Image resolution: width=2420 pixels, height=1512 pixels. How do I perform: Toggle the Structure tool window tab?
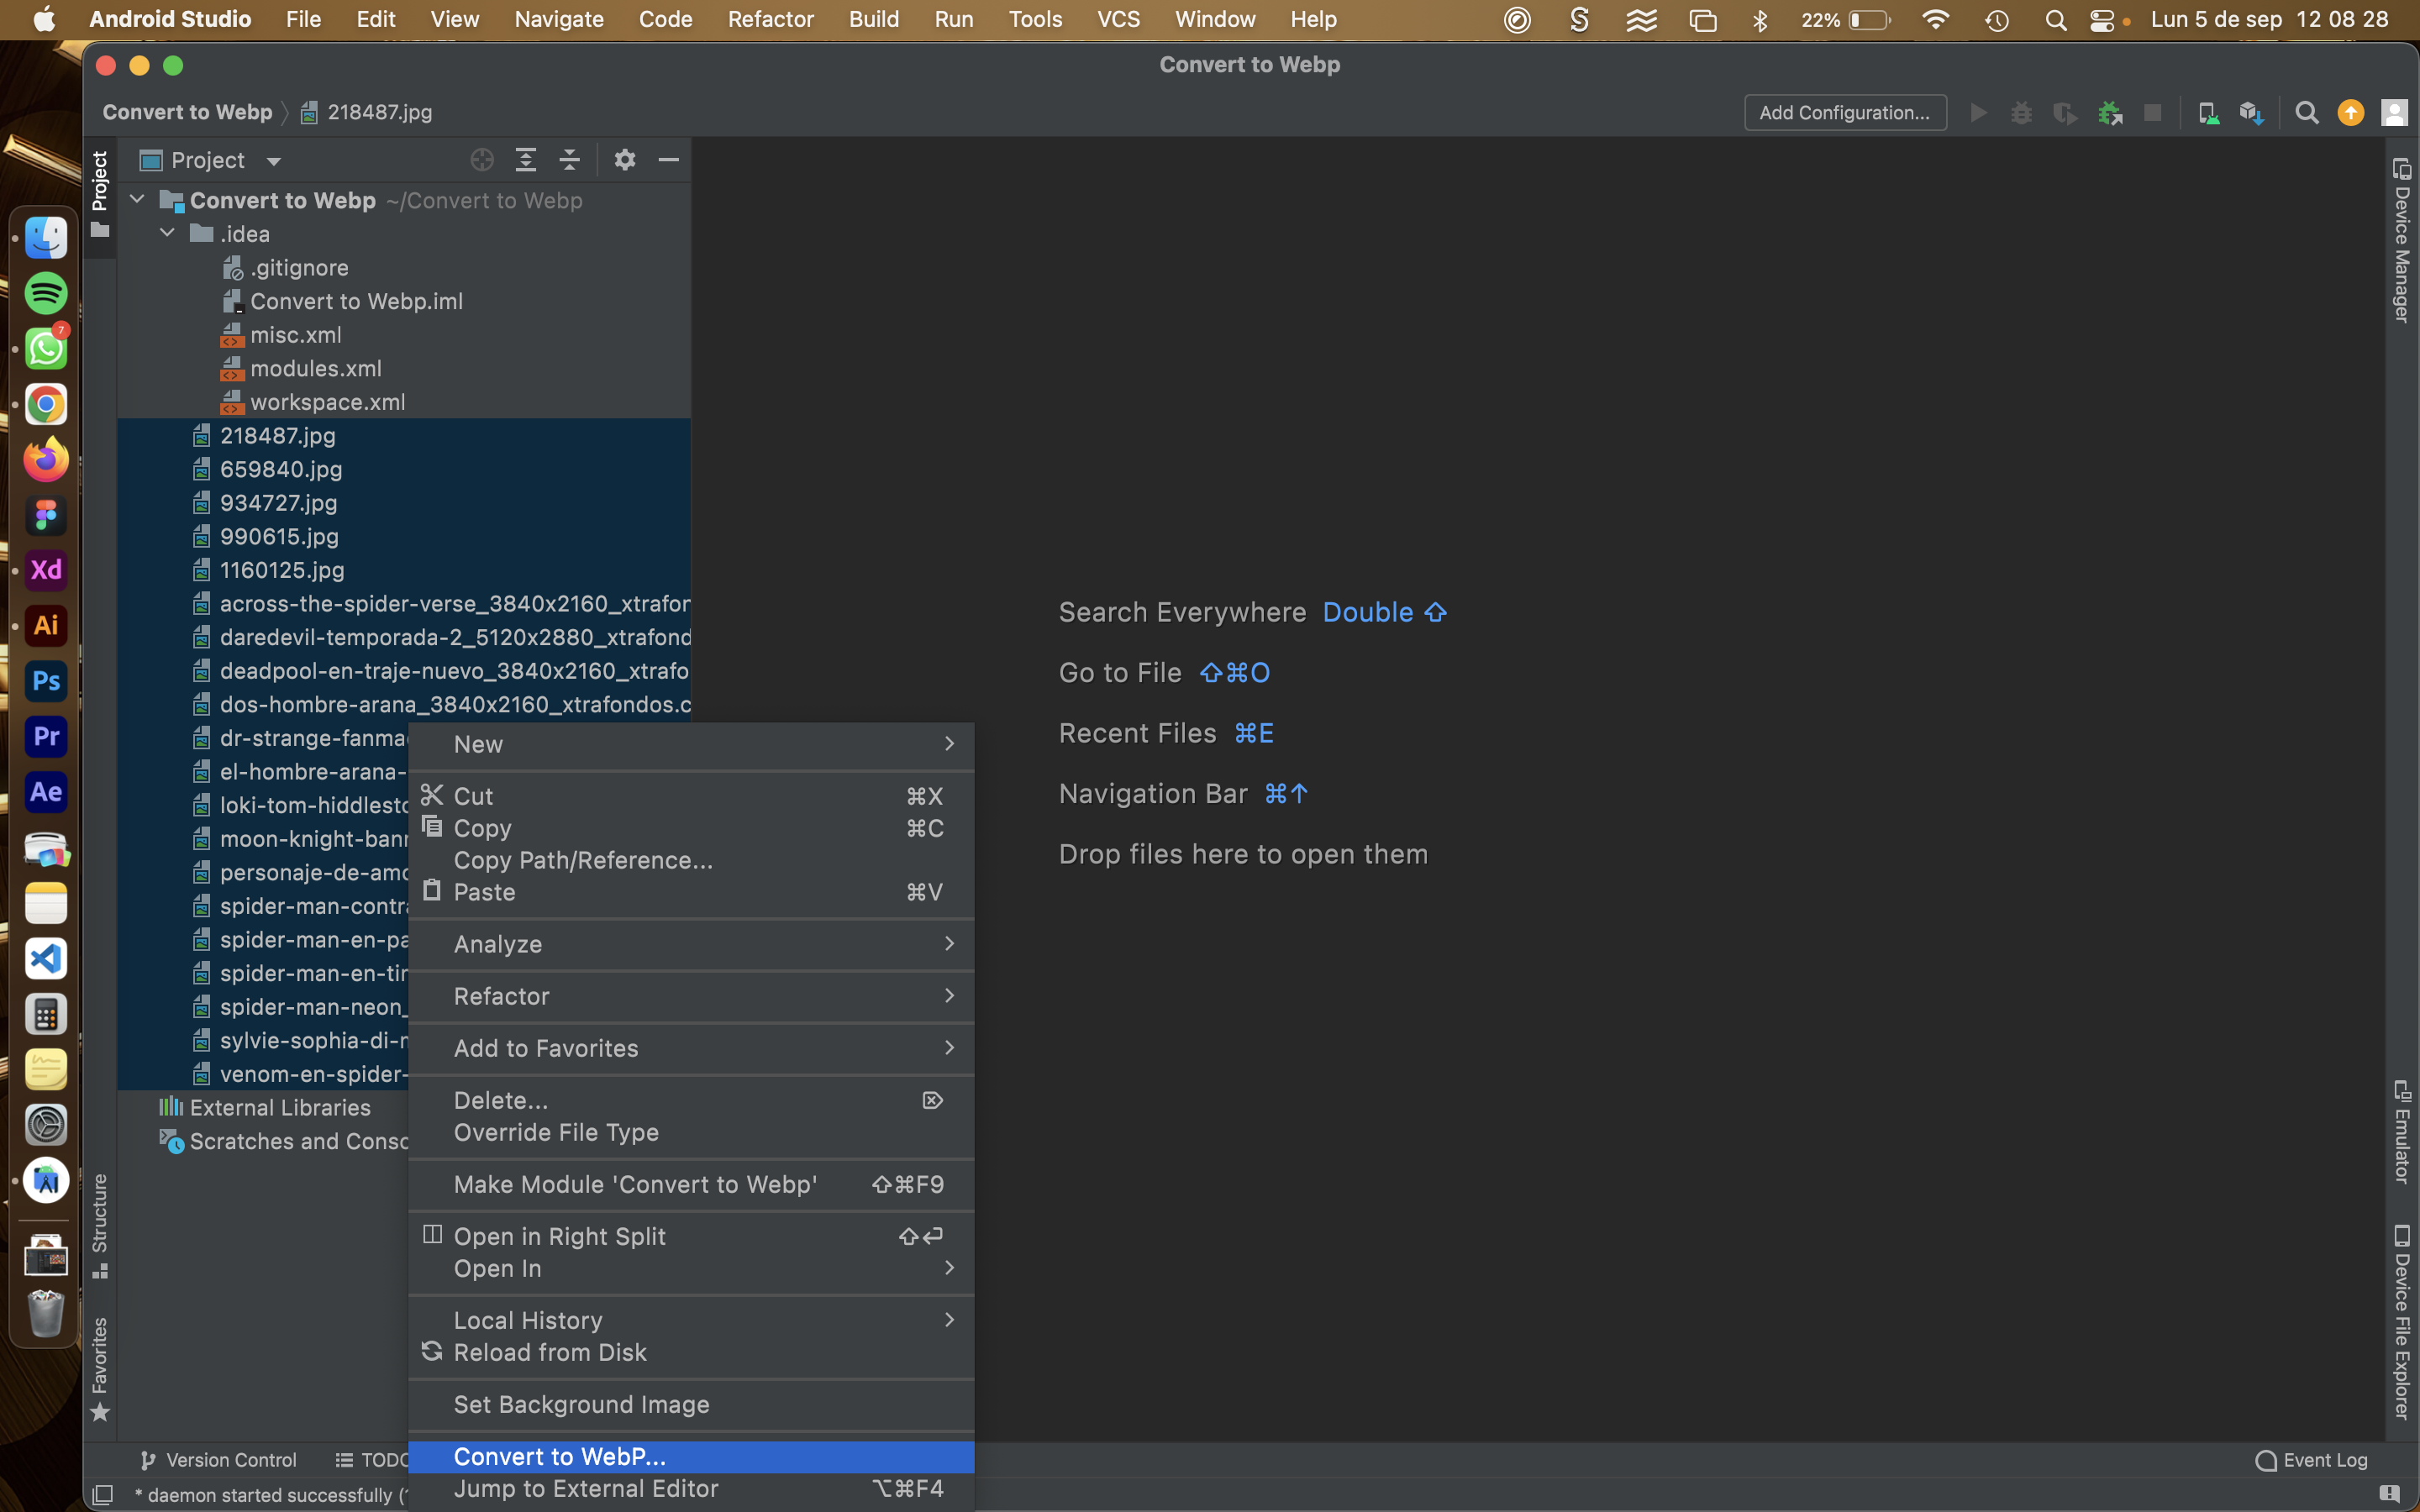point(99,1226)
